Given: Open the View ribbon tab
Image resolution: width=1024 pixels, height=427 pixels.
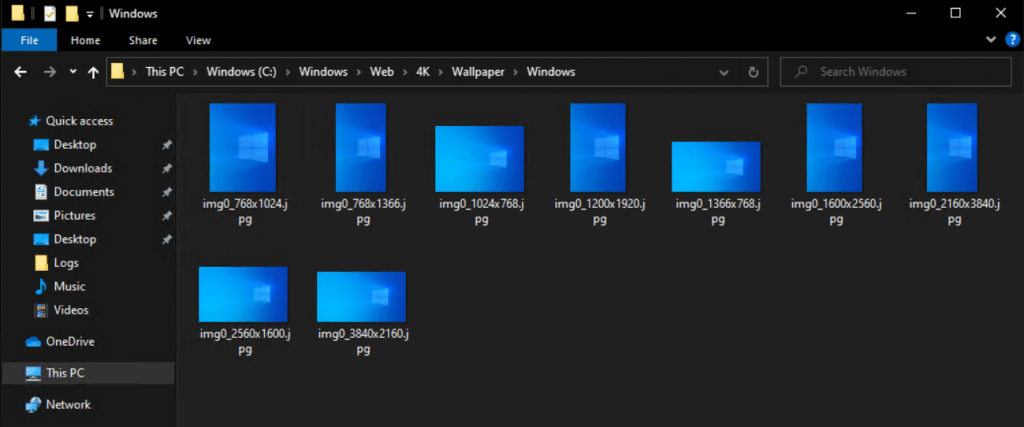Looking at the screenshot, I should pyautogui.click(x=198, y=40).
